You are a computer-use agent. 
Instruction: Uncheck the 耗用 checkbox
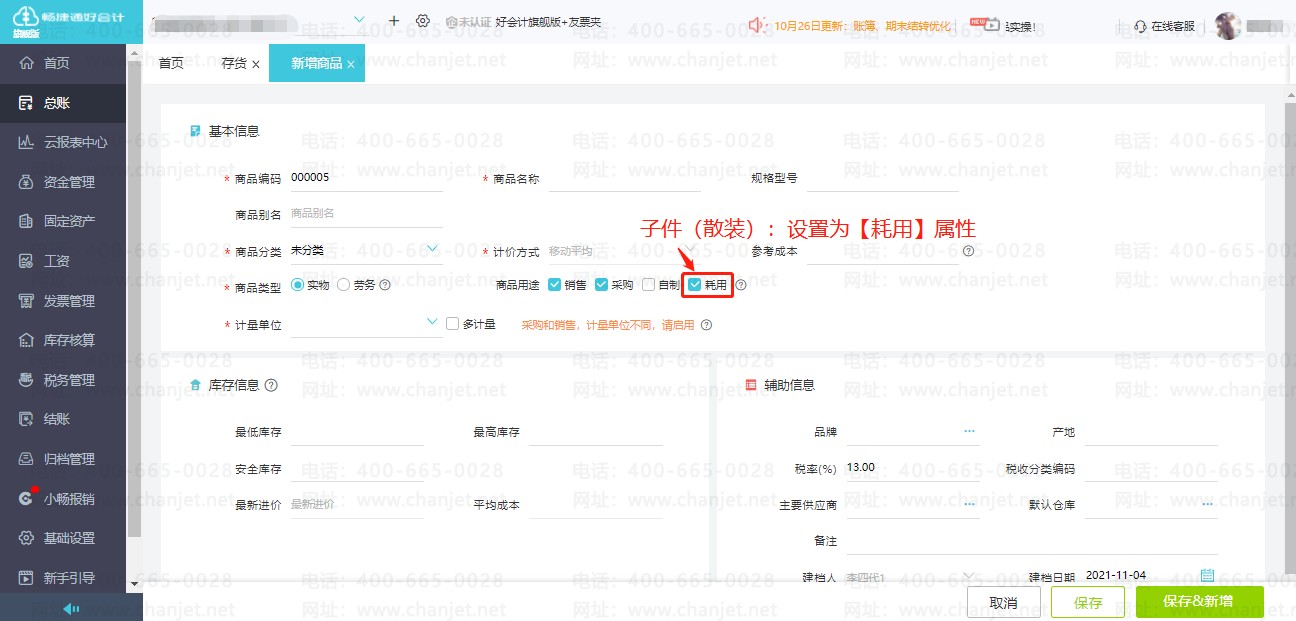click(695, 285)
